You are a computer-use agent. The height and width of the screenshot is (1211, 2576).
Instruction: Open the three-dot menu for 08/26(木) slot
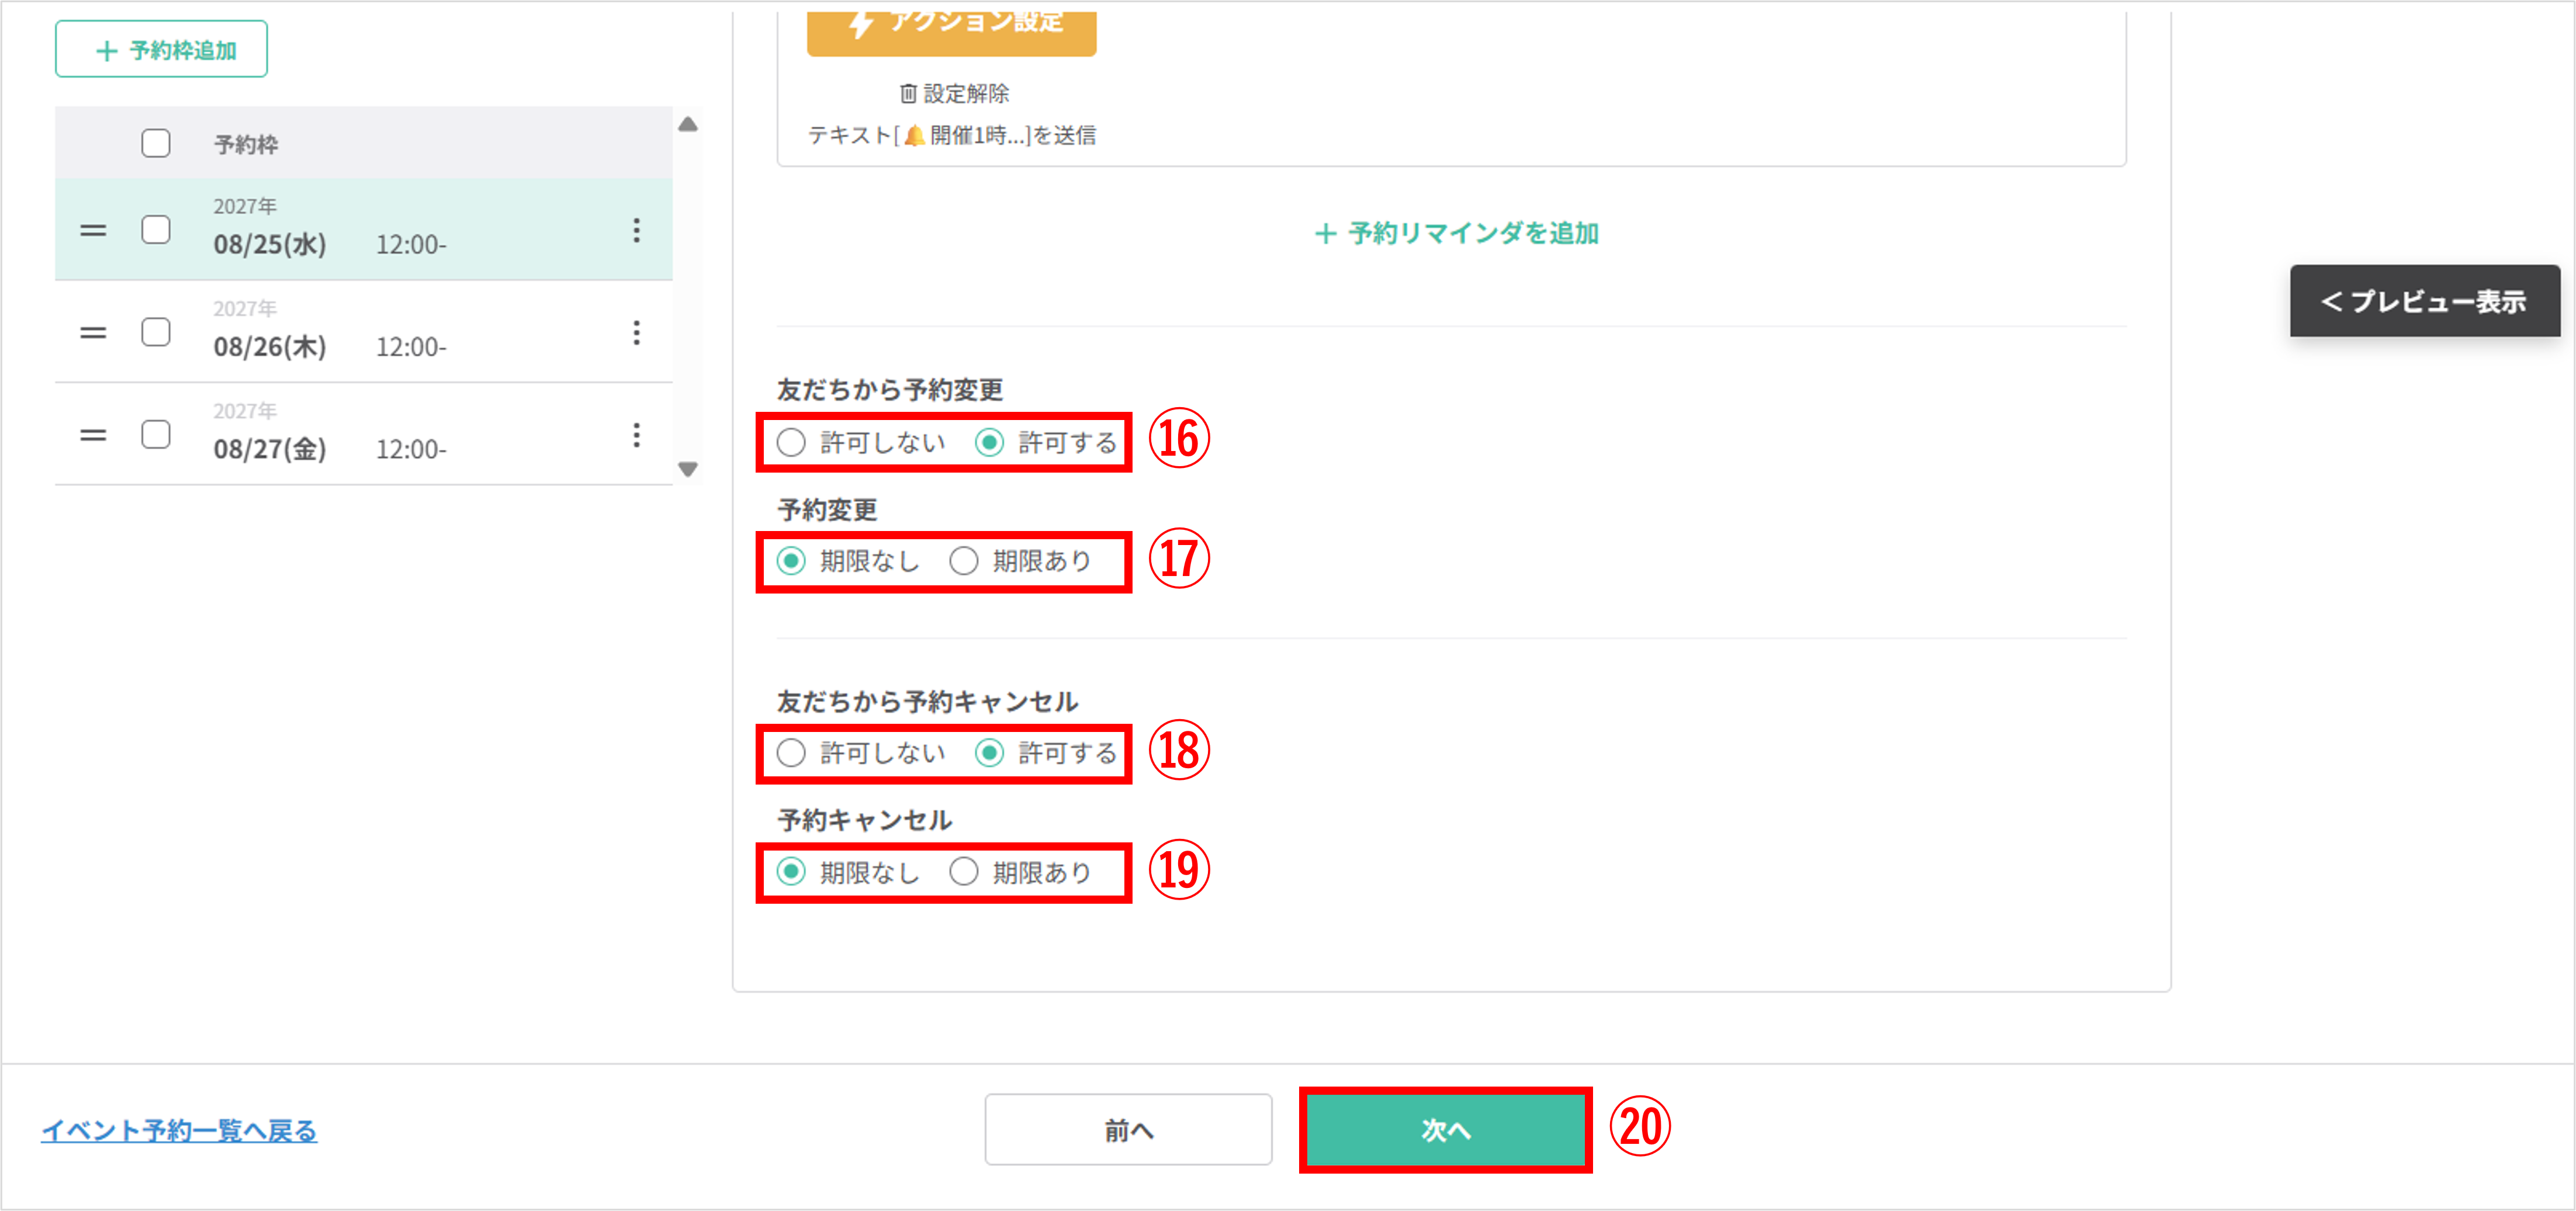pos(636,332)
